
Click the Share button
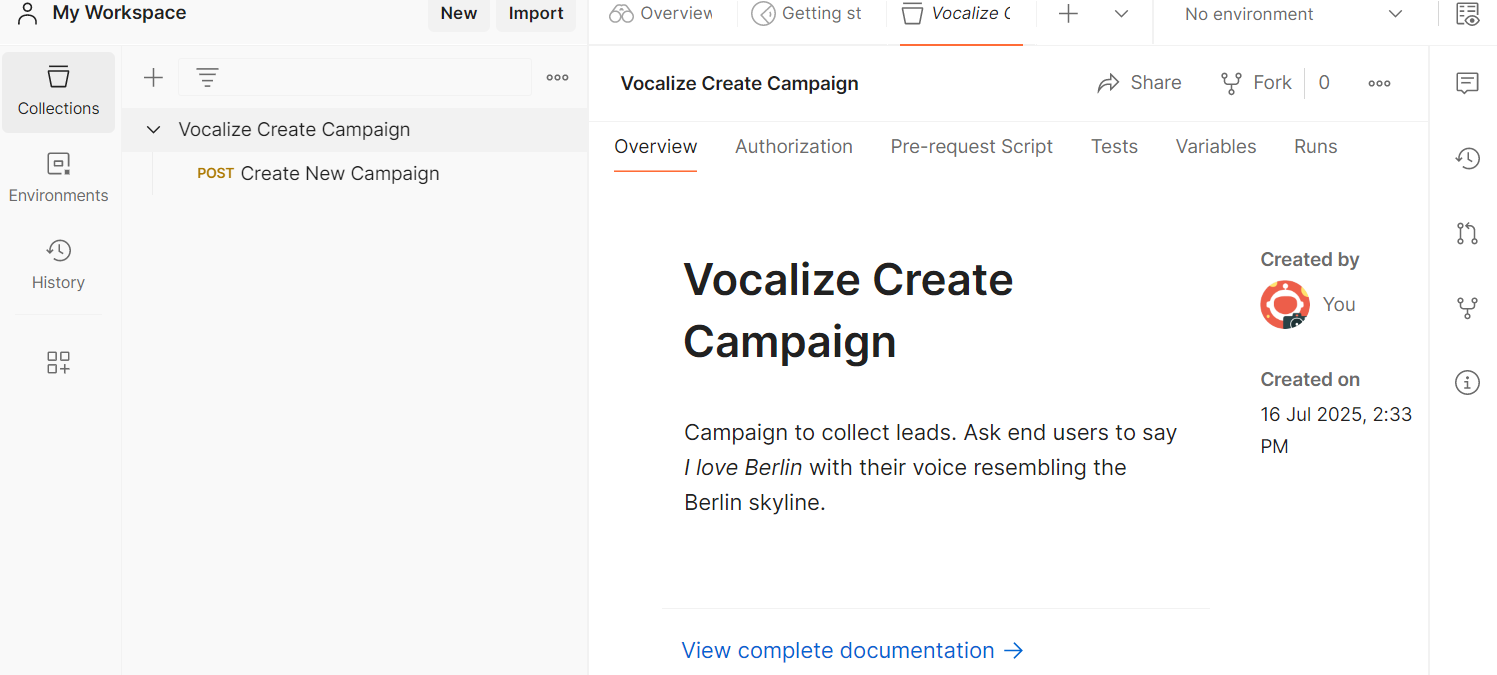1139,83
